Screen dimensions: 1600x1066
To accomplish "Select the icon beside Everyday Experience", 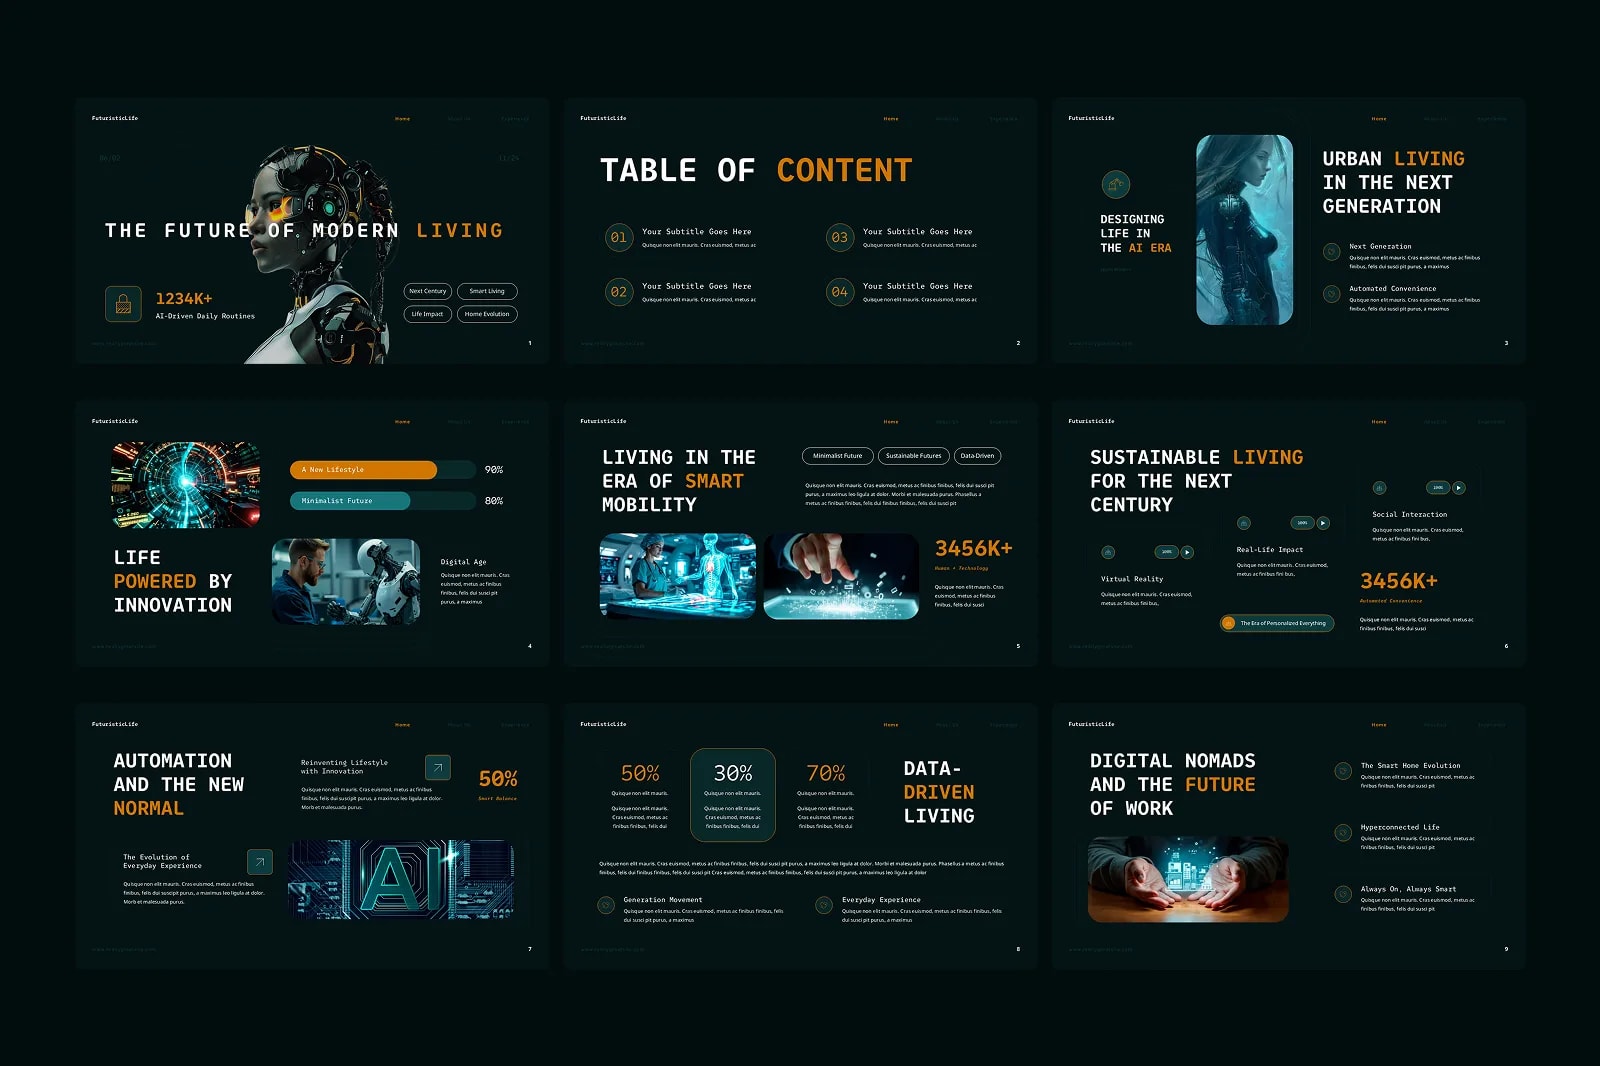I will click(824, 905).
